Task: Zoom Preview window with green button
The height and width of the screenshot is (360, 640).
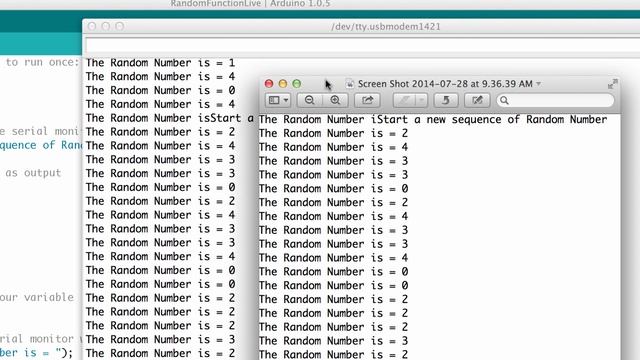Action: point(297,84)
